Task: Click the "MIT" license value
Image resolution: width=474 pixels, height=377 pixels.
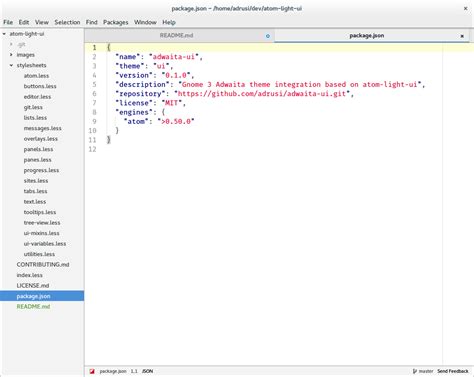Action: pyautogui.click(x=172, y=103)
